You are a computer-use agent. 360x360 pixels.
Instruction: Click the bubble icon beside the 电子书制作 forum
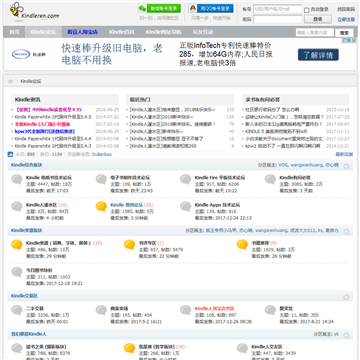[x=101, y=179]
